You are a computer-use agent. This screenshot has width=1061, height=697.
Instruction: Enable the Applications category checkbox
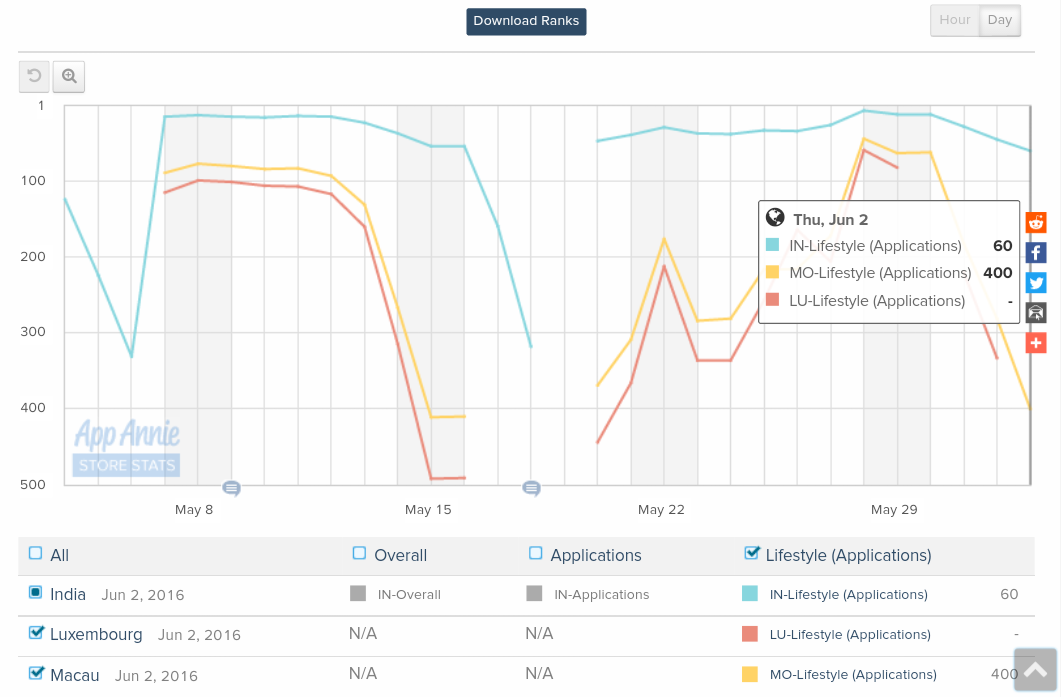tap(536, 554)
